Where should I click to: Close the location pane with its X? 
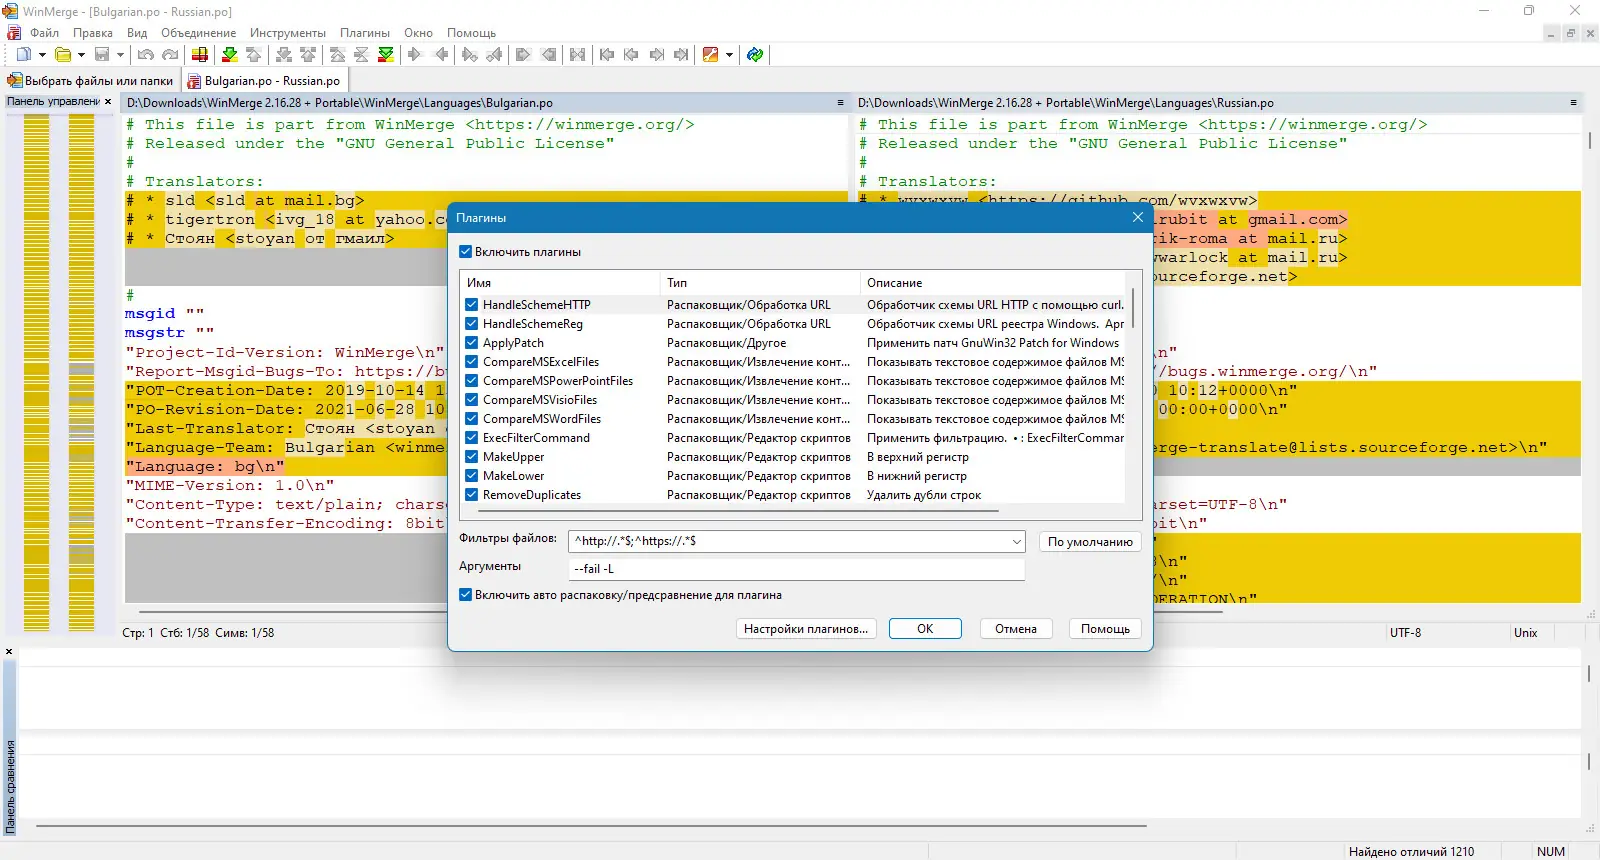point(108,102)
